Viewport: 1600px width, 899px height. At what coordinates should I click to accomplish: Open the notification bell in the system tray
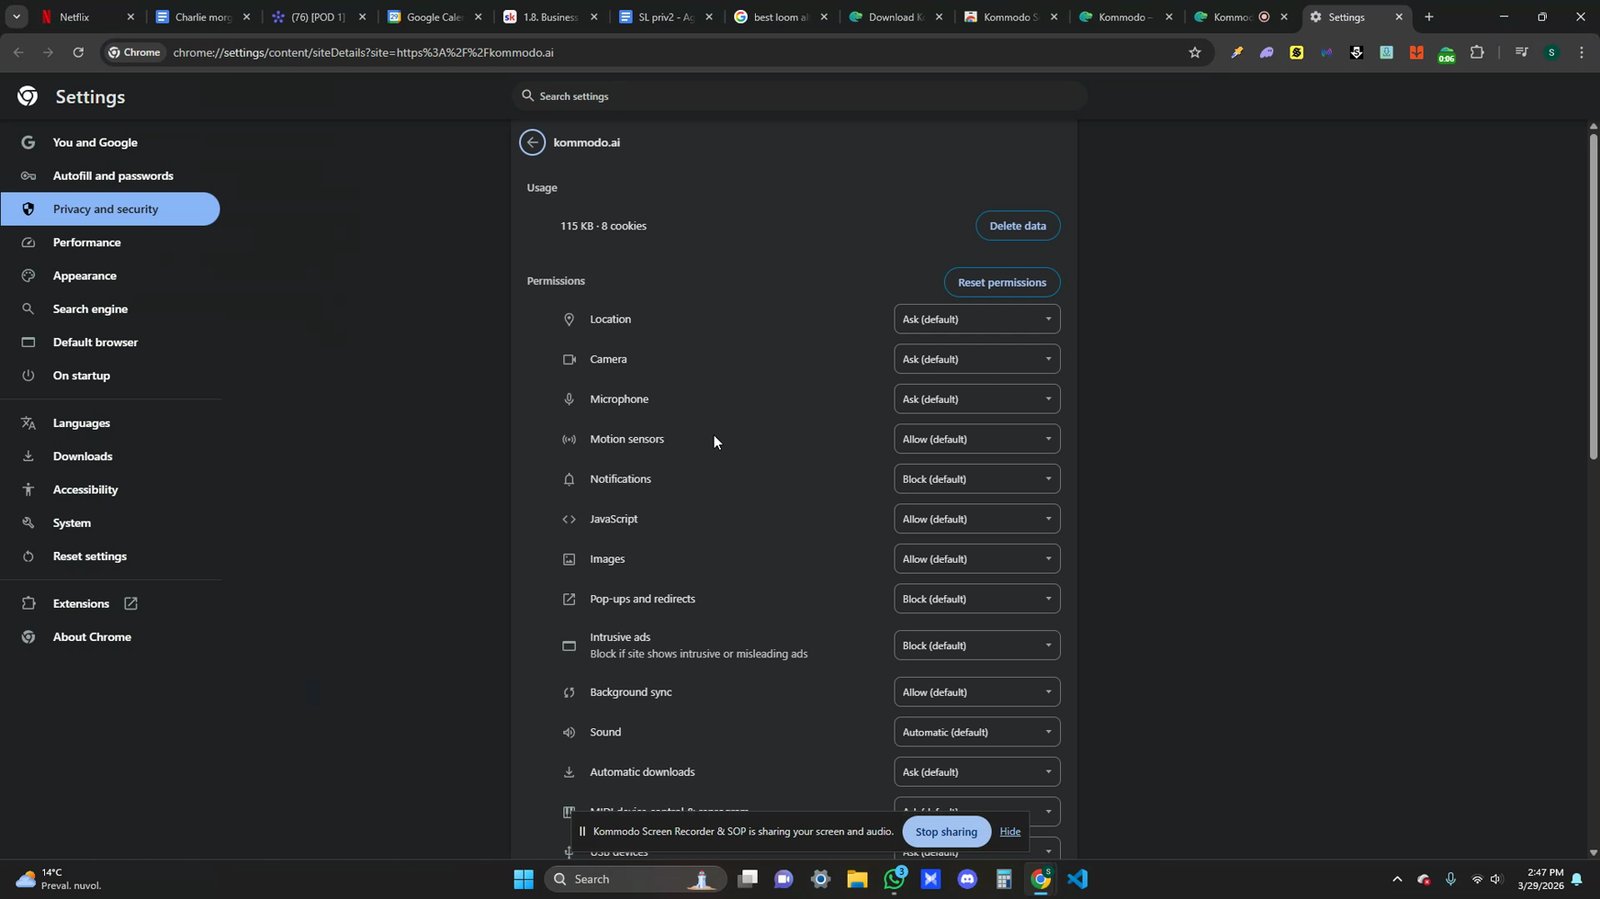pos(1577,879)
